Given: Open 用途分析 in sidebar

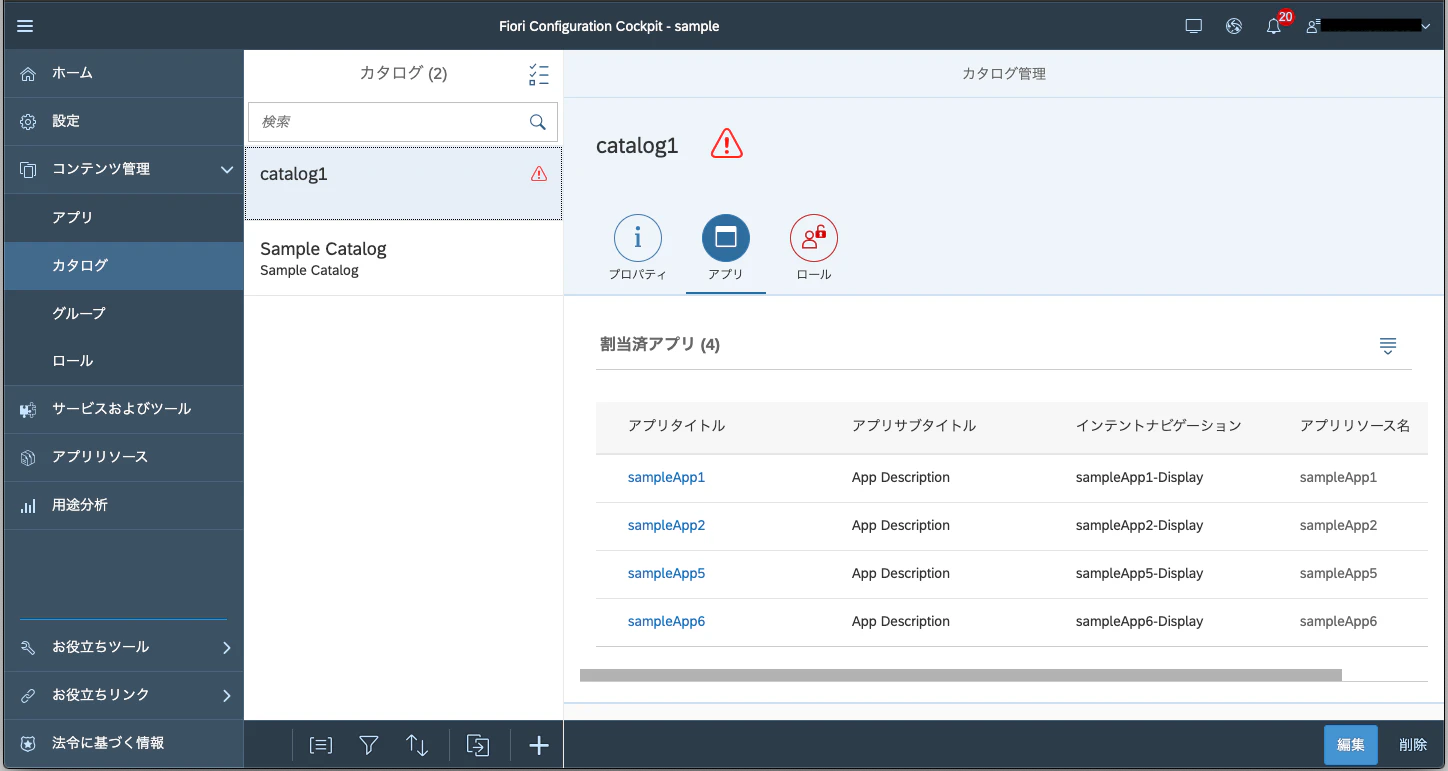Looking at the screenshot, I should (124, 505).
